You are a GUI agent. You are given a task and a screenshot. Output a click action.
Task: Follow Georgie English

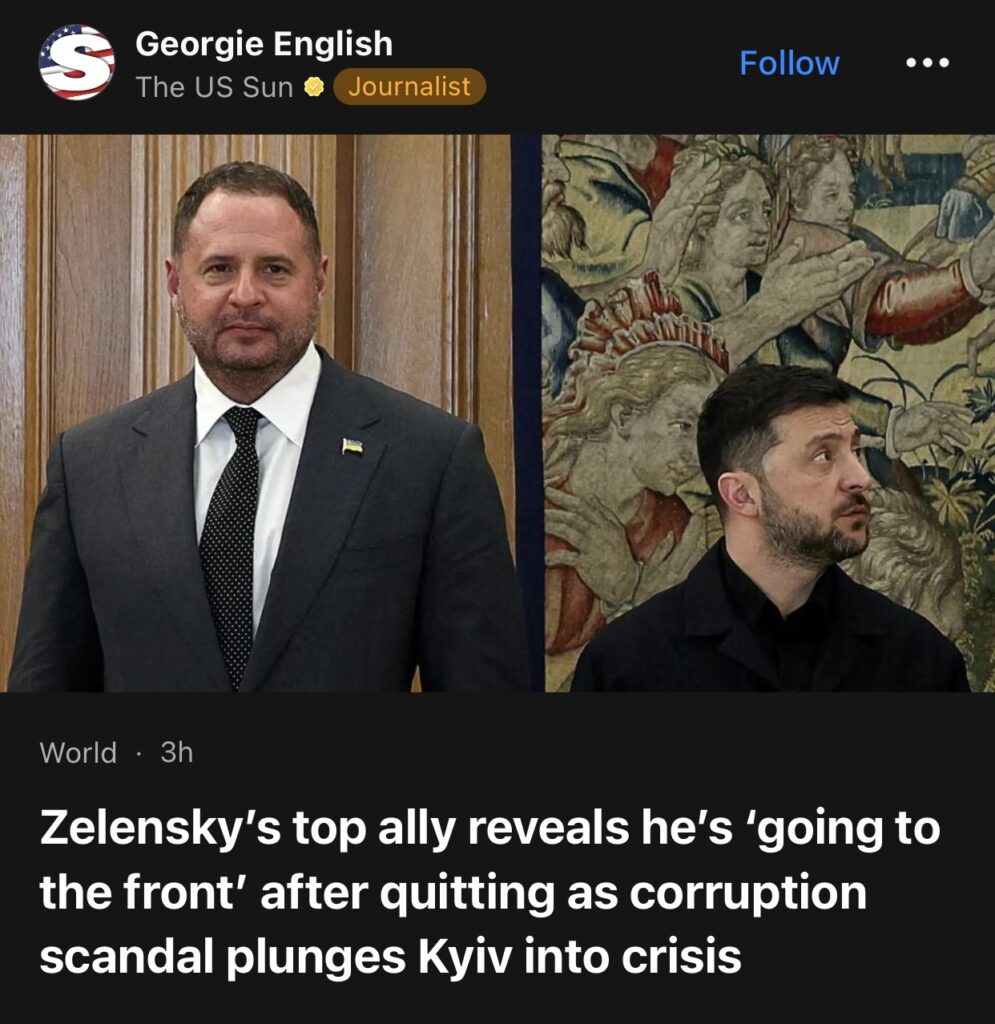tap(789, 63)
